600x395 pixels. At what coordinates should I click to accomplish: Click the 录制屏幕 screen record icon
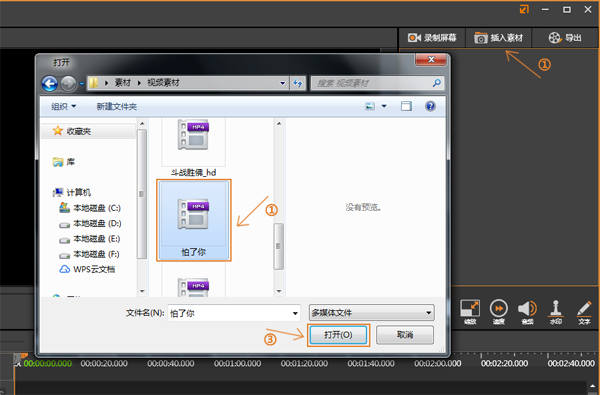click(414, 38)
